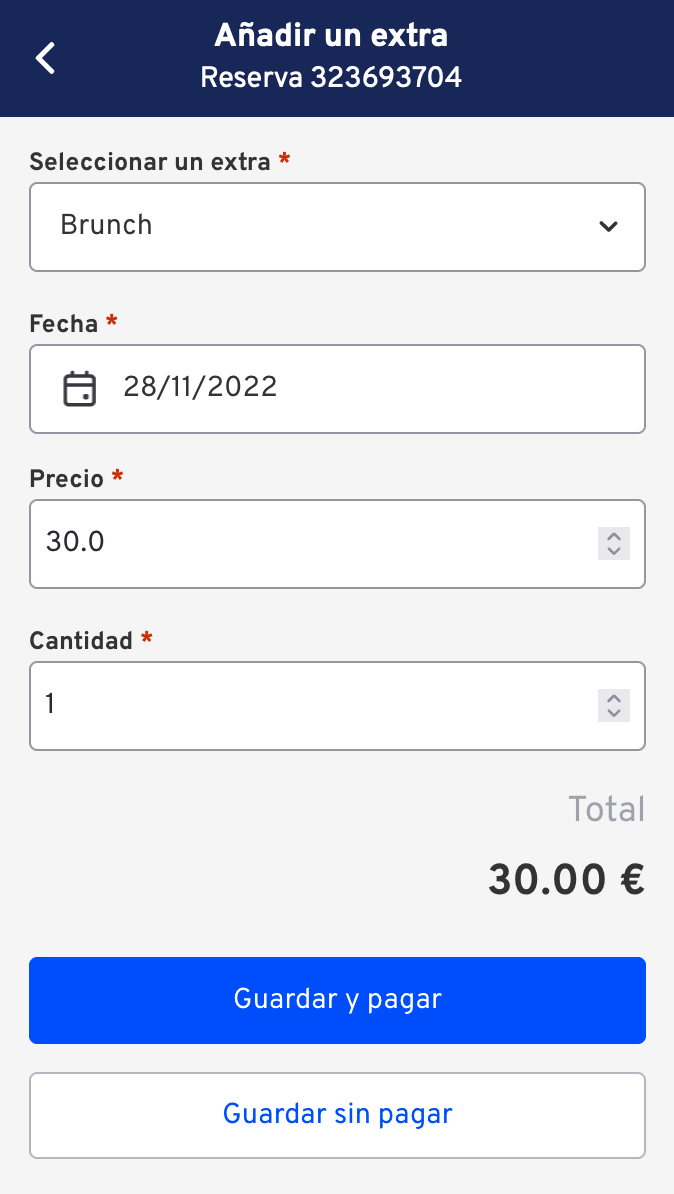Click the Precio field label
Screen dimensions: 674x1194
pos(67,478)
